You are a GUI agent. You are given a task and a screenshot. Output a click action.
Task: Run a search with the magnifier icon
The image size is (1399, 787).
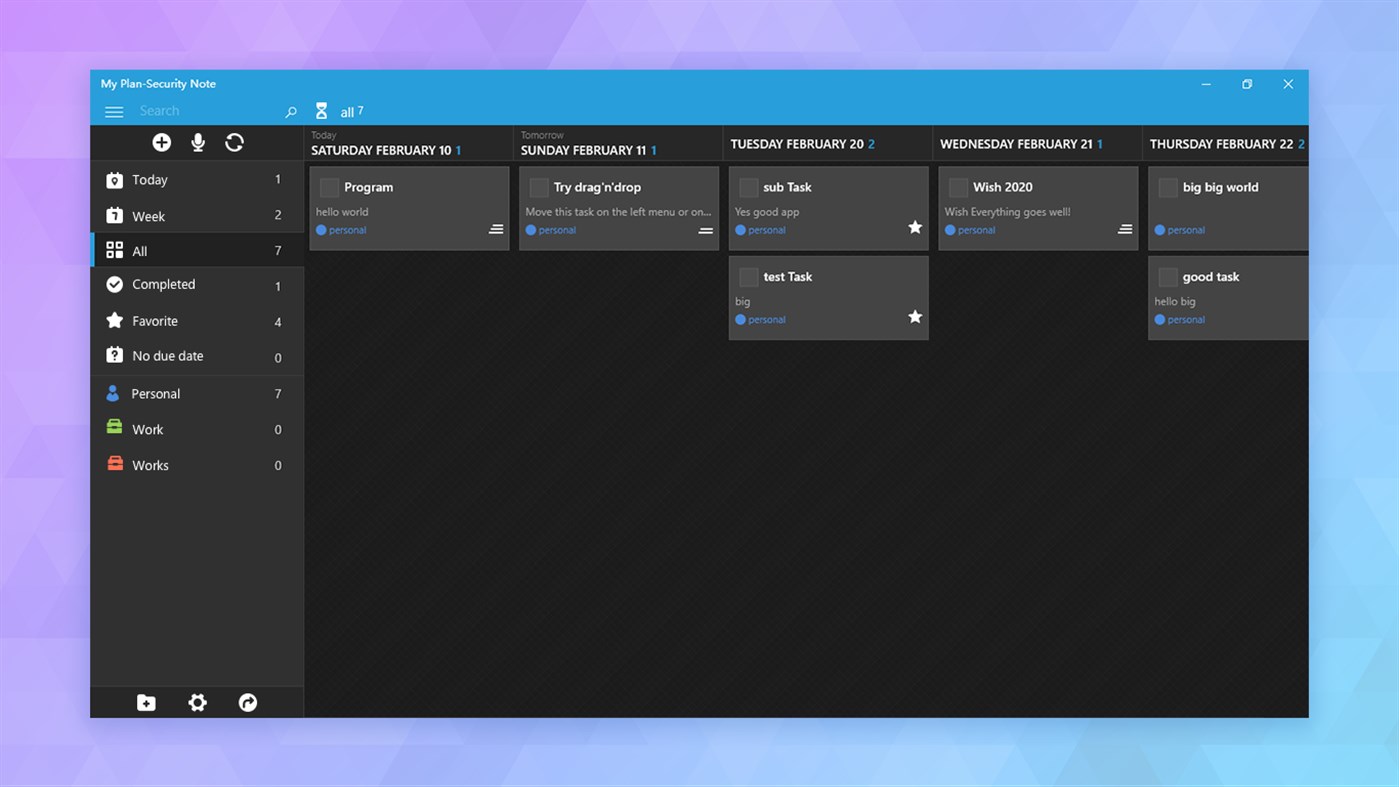pos(290,112)
